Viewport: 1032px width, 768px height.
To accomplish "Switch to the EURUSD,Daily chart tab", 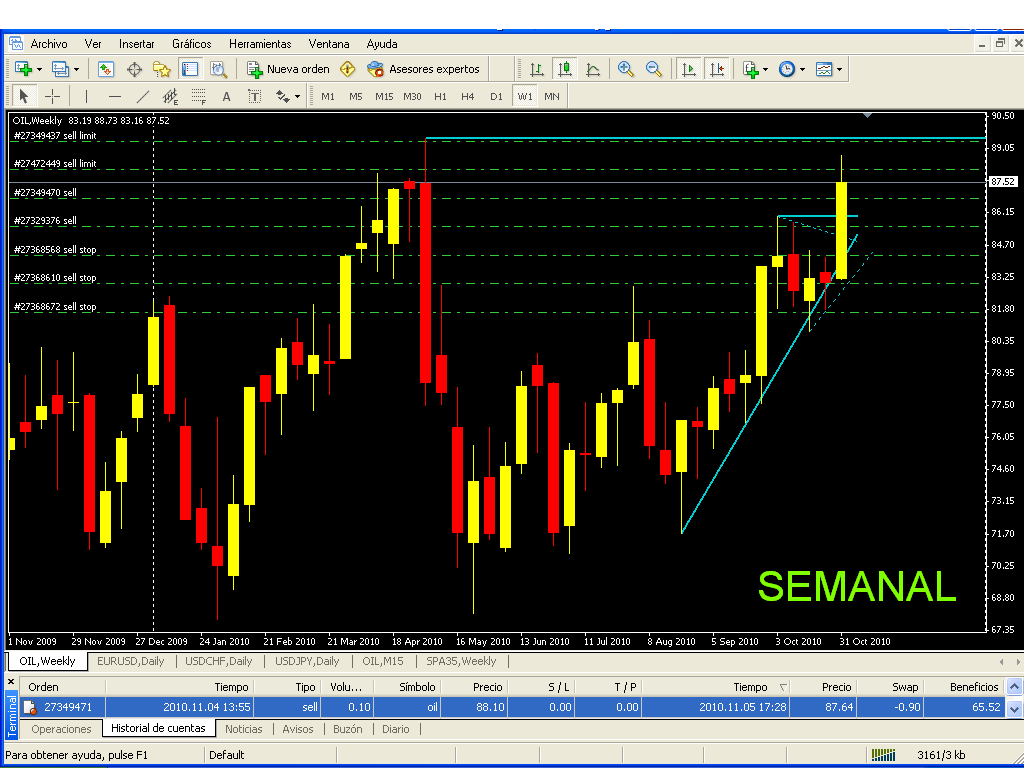I will (130, 661).
